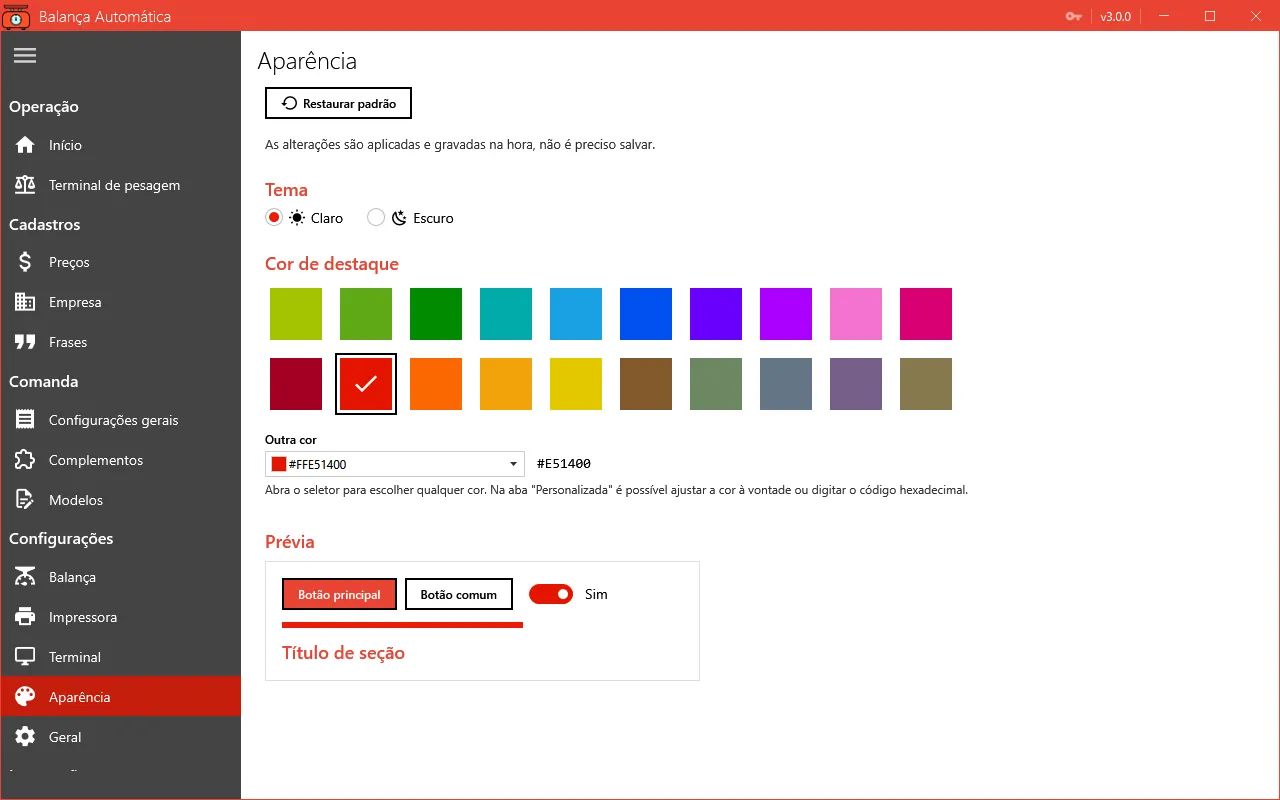Click the Balança gauge icon
The height and width of the screenshot is (800, 1280).
pyautogui.click(x=25, y=577)
